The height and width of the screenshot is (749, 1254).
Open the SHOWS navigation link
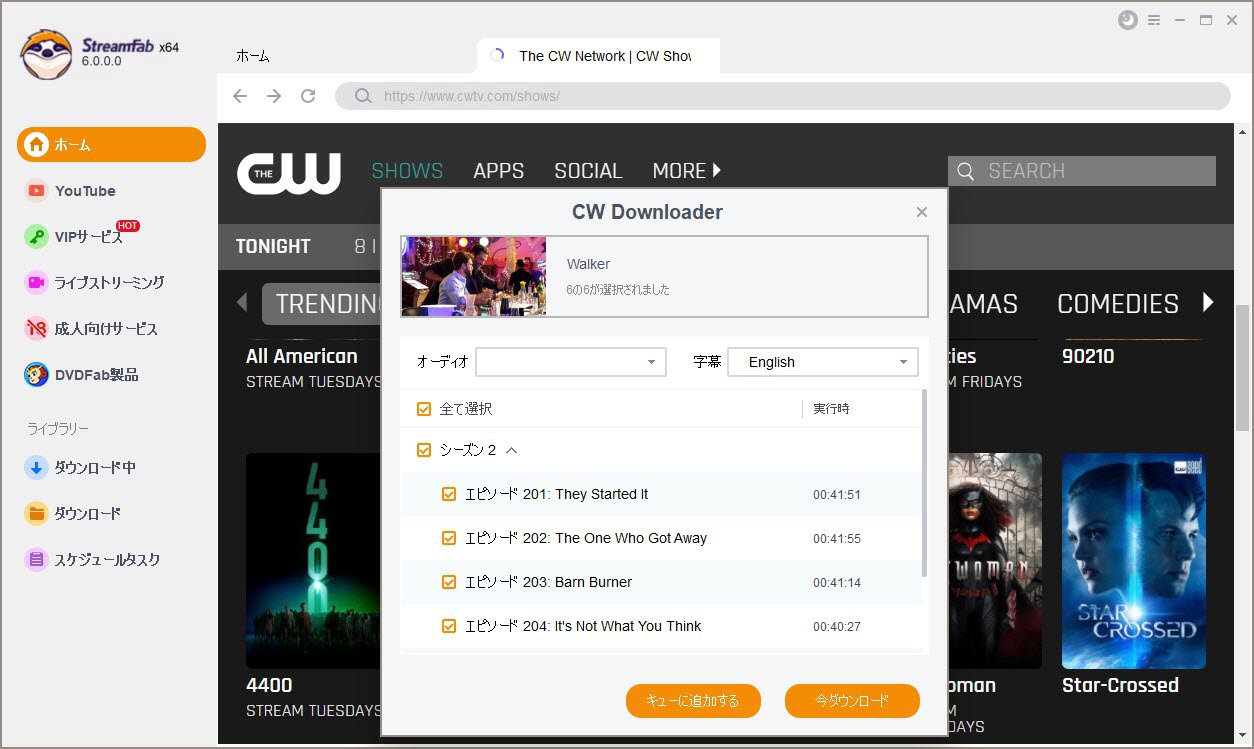(407, 171)
